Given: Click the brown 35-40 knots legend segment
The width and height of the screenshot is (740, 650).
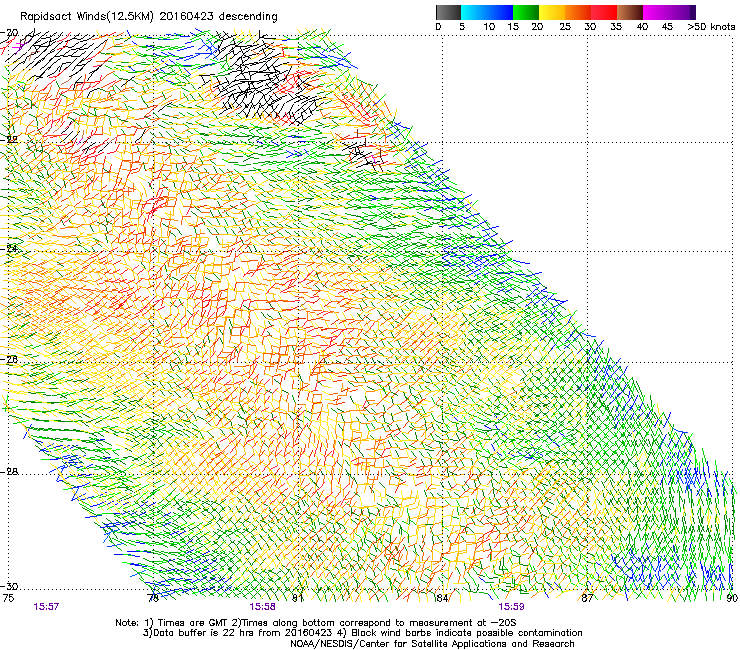Looking at the screenshot, I should [630, 12].
